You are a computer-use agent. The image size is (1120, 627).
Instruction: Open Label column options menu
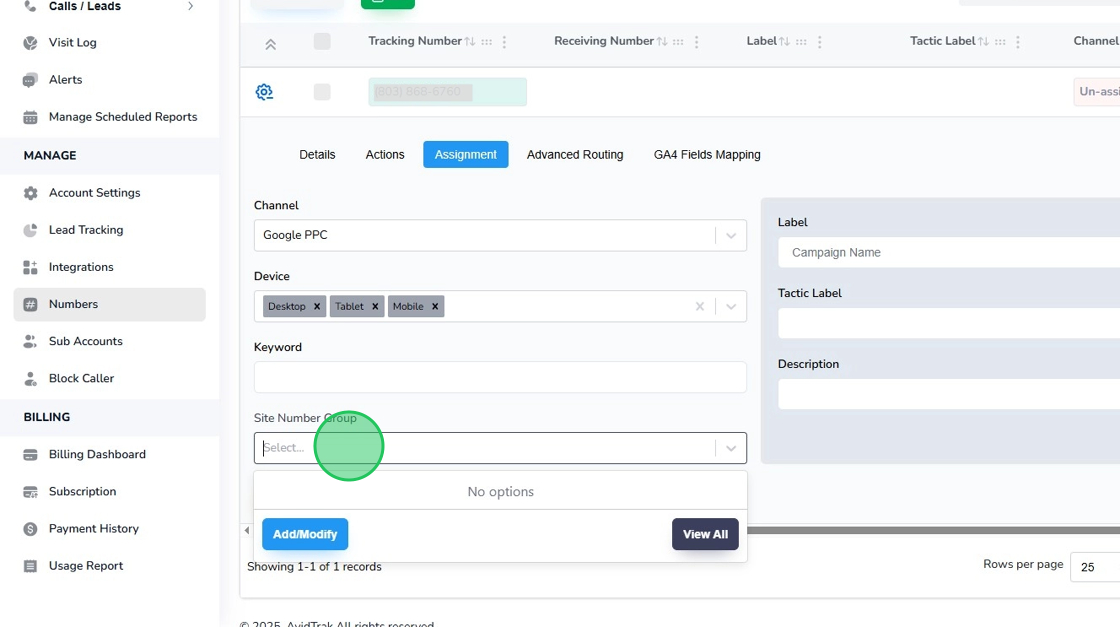pos(819,42)
